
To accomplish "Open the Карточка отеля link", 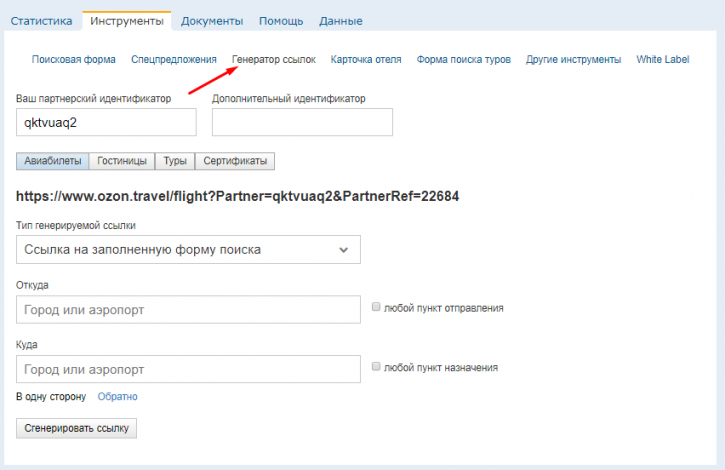I will [366, 59].
